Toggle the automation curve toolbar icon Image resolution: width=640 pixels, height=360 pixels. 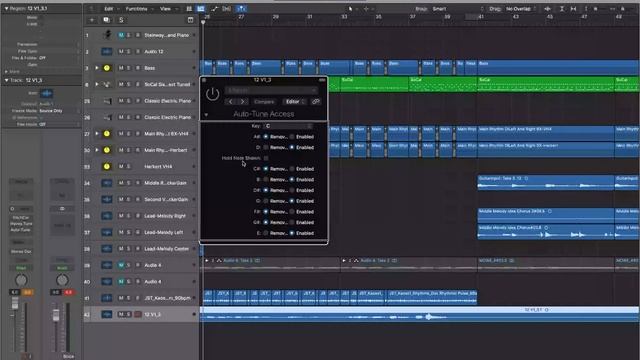click(214, 9)
